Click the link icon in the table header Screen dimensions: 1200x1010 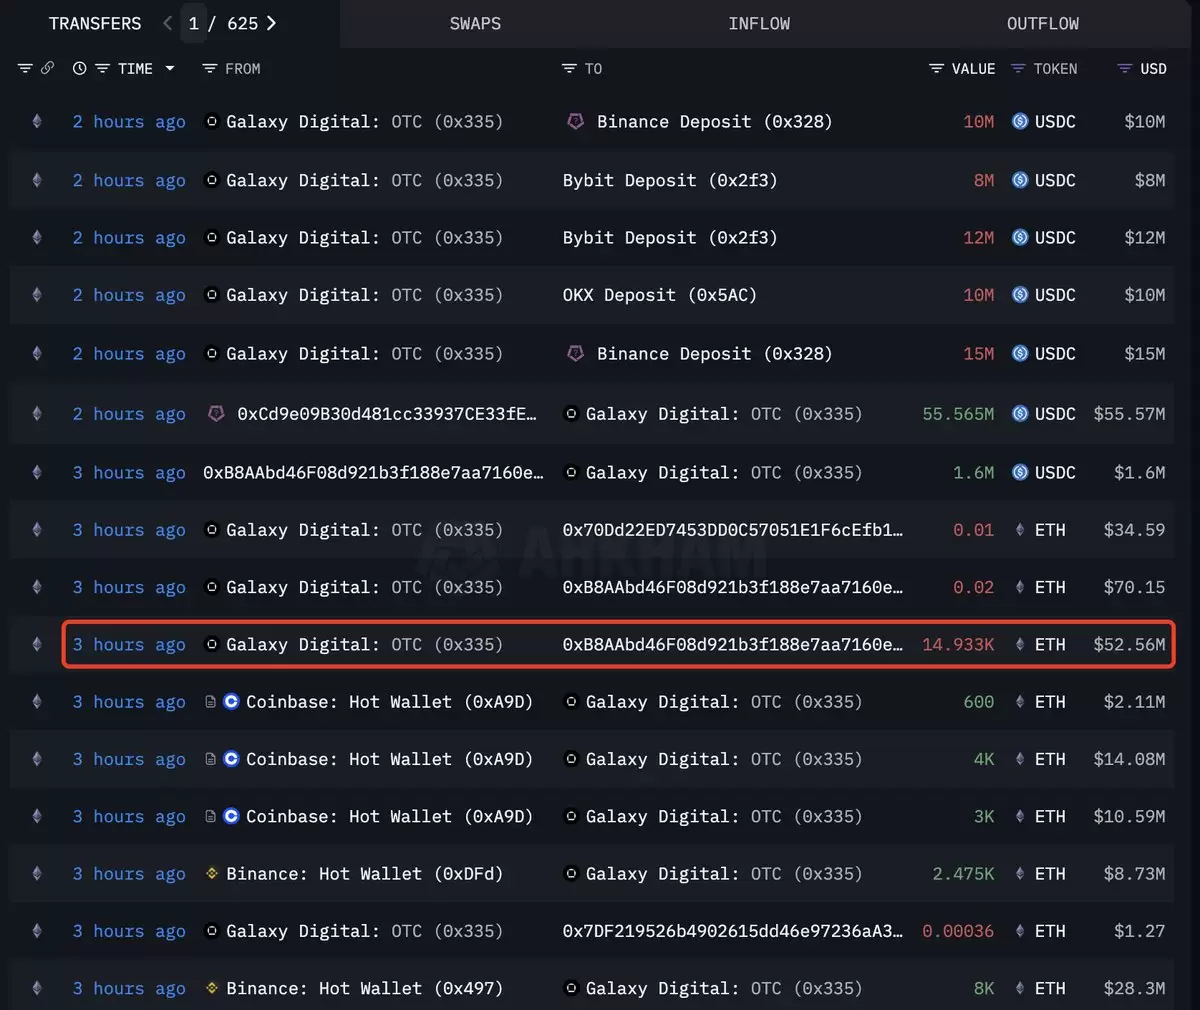[47, 69]
